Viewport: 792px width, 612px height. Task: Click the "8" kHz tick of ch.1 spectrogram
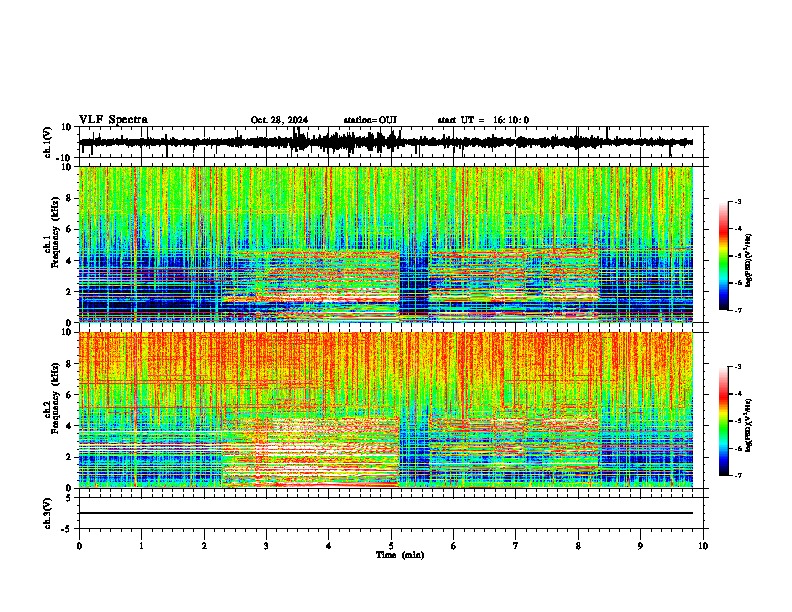(x=69, y=198)
